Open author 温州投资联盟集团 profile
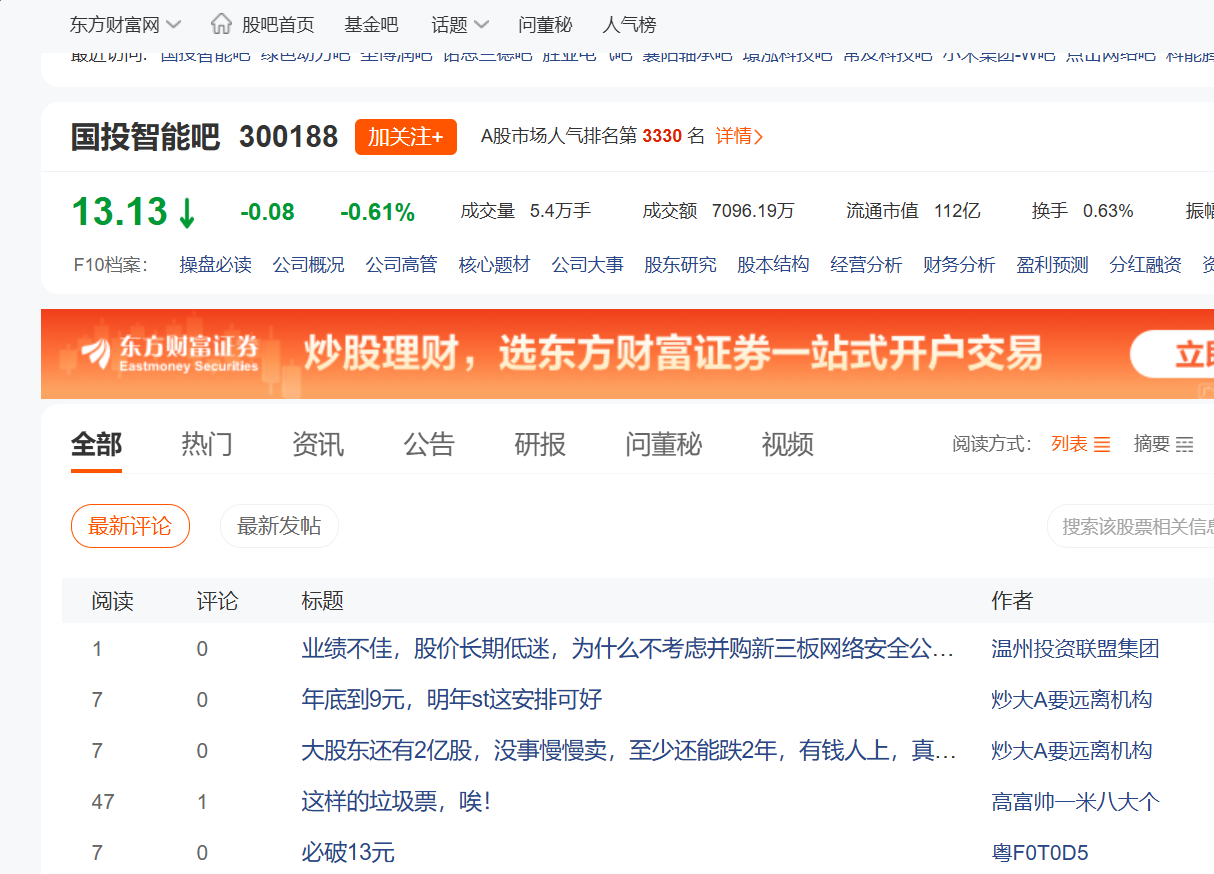Screen dimensions: 1214x874 1075,649
